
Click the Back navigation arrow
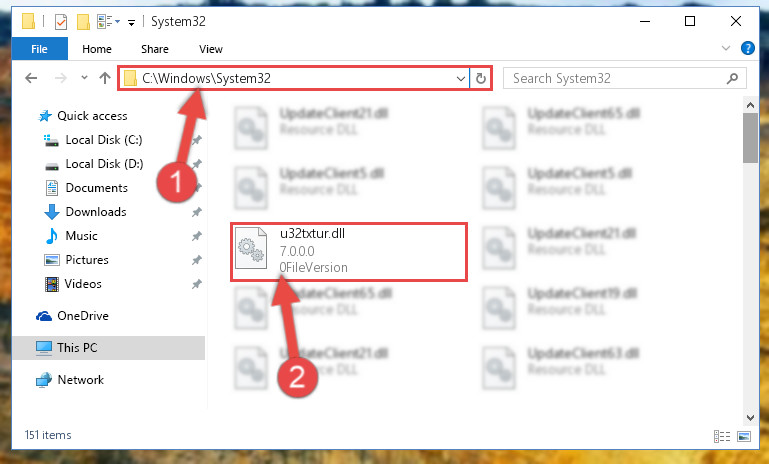(x=31, y=78)
